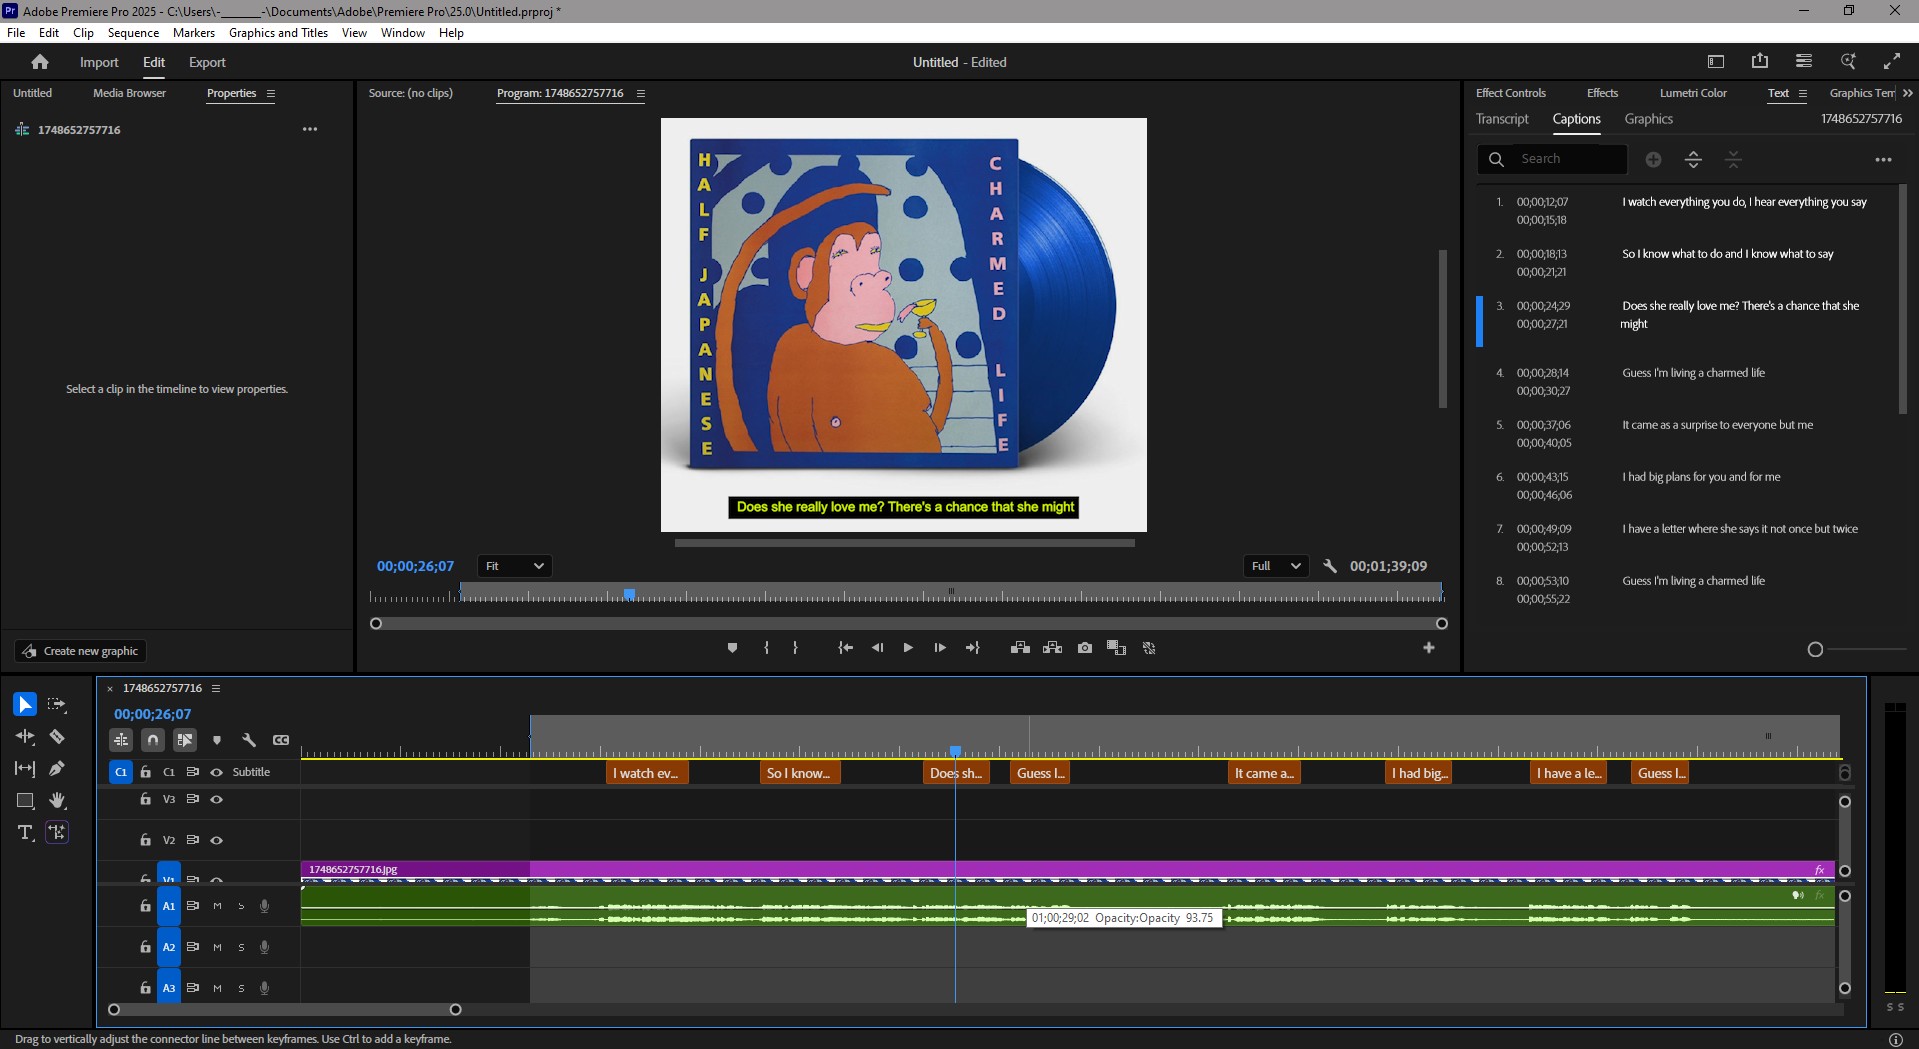The height and width of the screenshot is (1049, 1919).
Task: Select the Rectangle tool
Action: pyautogui.click(x=25, y=801)
